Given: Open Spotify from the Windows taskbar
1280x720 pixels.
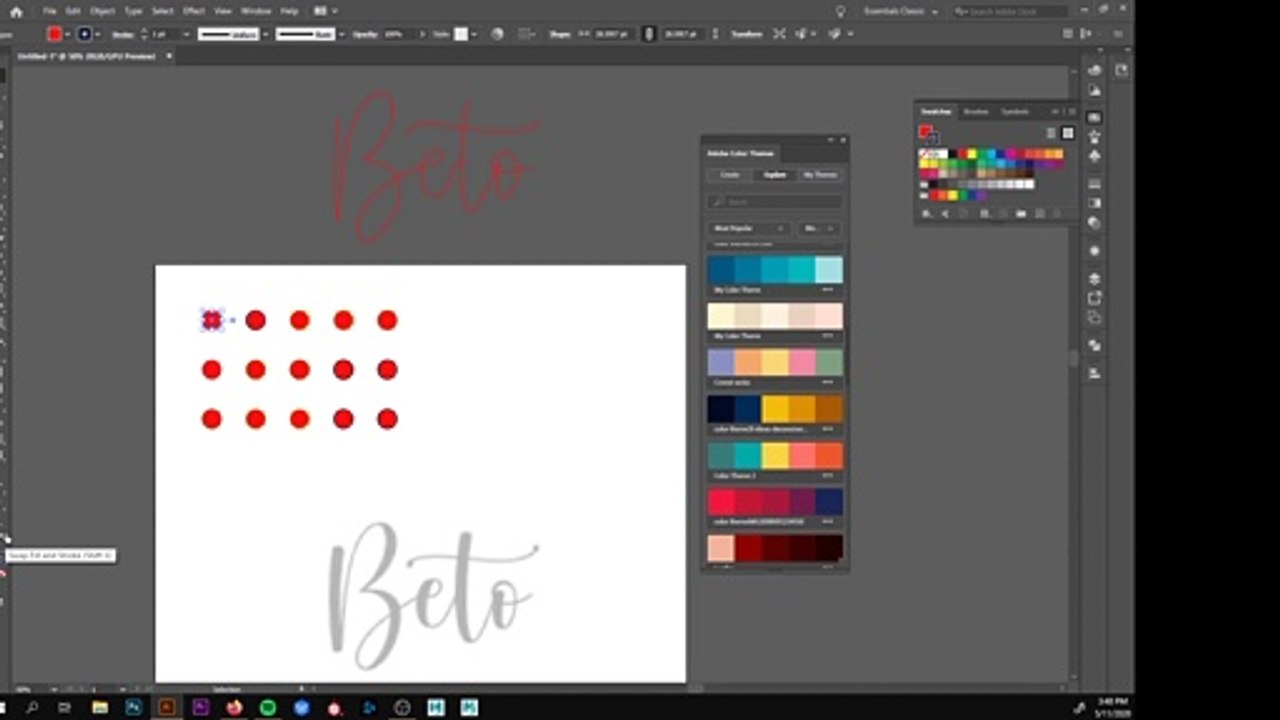Looking at the screenshot, I should coord(268,707).
